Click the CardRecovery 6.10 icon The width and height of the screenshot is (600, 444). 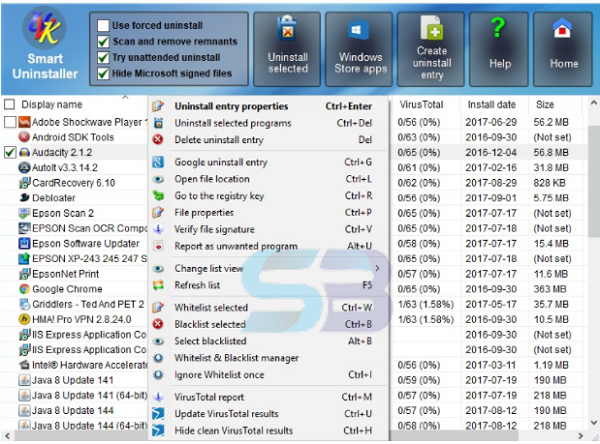[24, 183]
